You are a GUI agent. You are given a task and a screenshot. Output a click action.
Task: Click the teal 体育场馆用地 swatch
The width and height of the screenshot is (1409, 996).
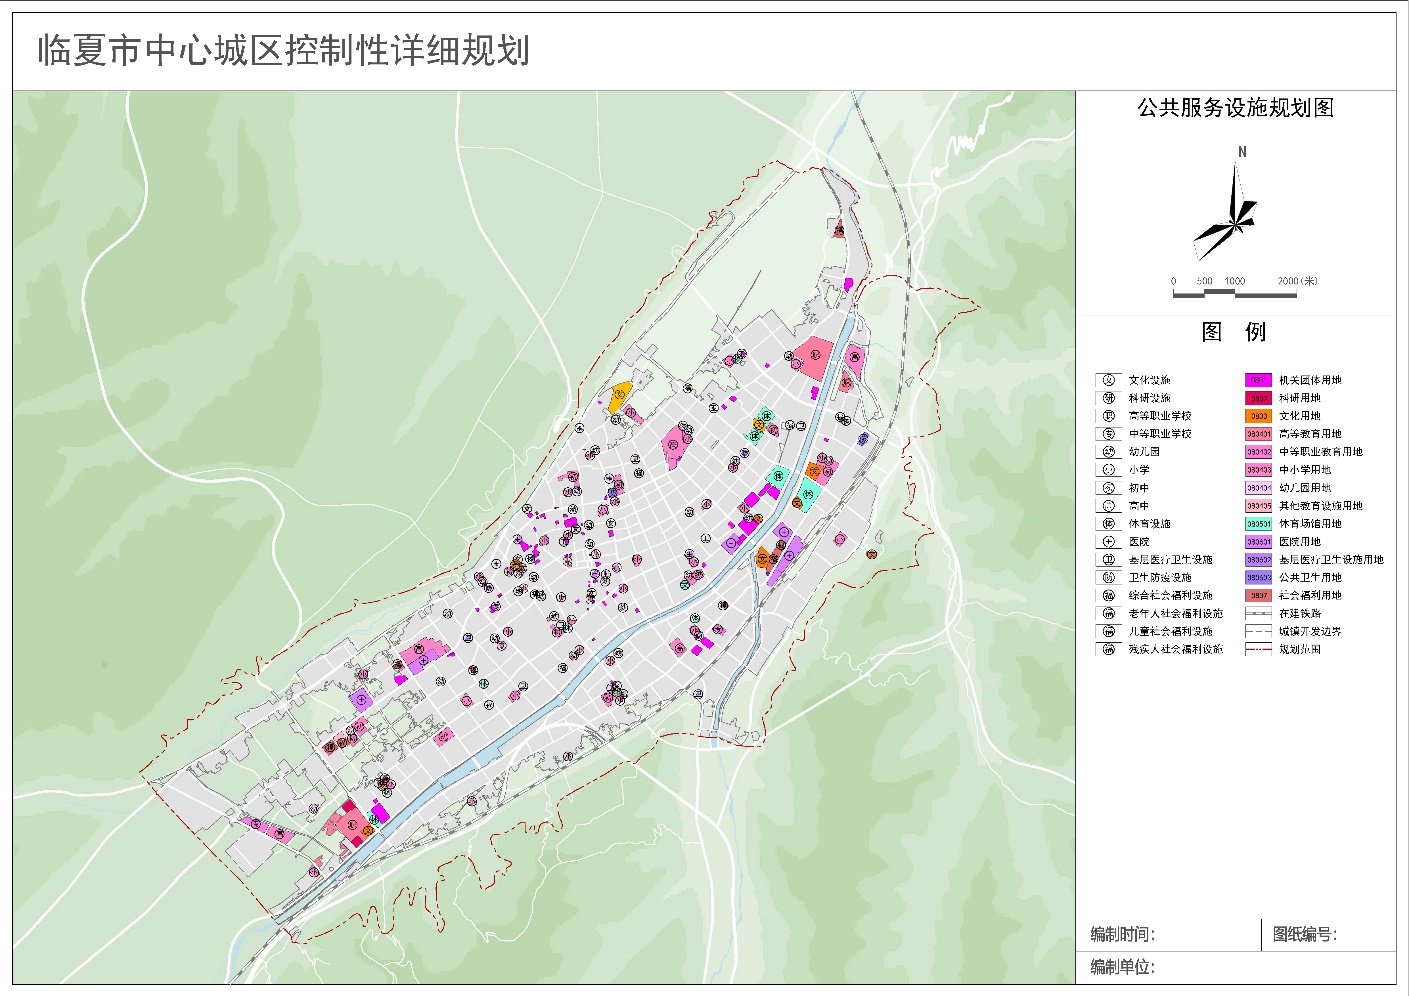click(1258, 524)
